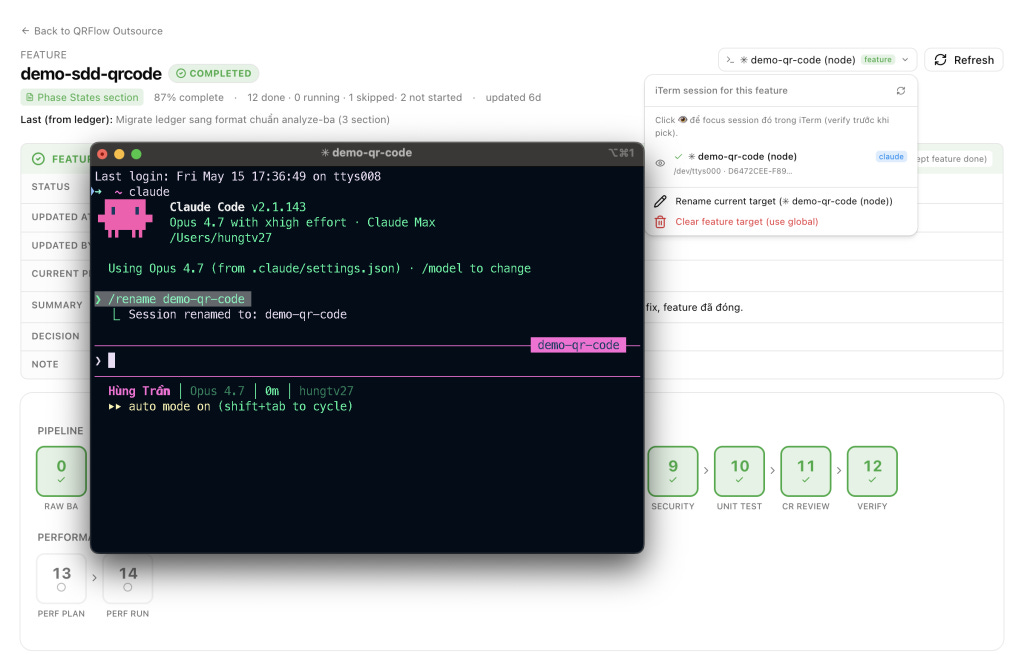Click the terminal prompt icon in session selector
1024x660 pixels.
[x=730, y=60]
